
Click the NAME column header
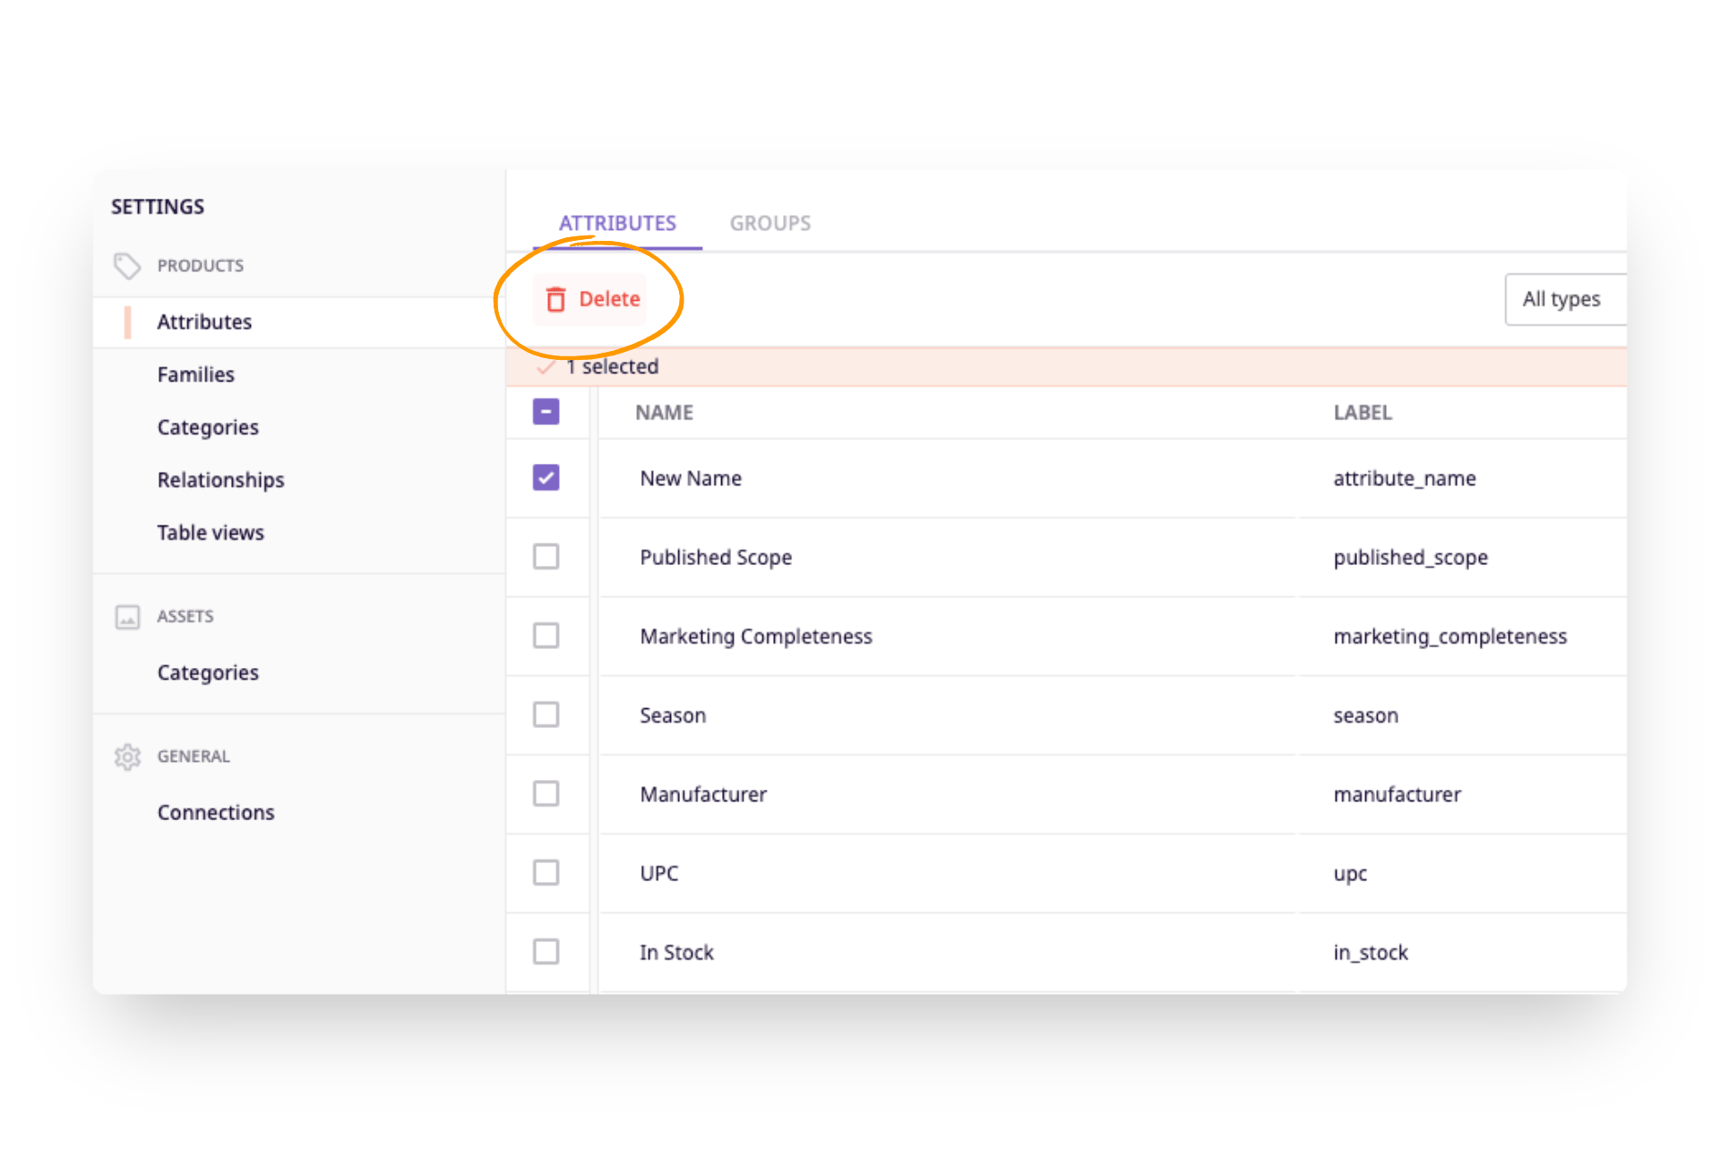tap(664, 412)
